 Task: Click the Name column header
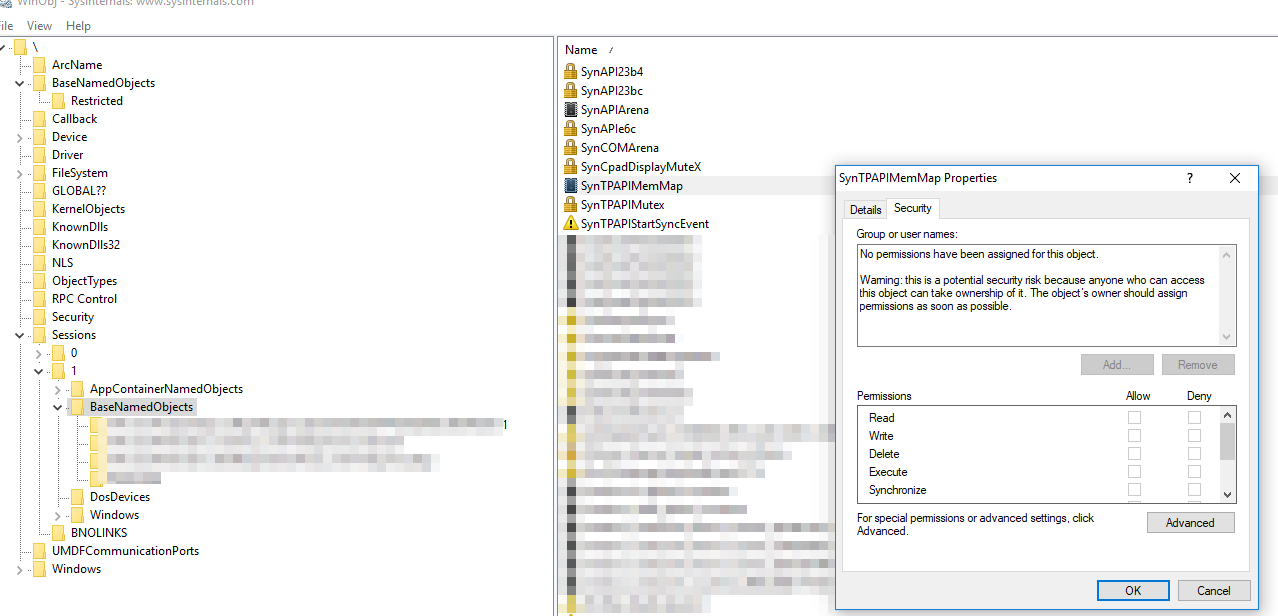point(581,50)
